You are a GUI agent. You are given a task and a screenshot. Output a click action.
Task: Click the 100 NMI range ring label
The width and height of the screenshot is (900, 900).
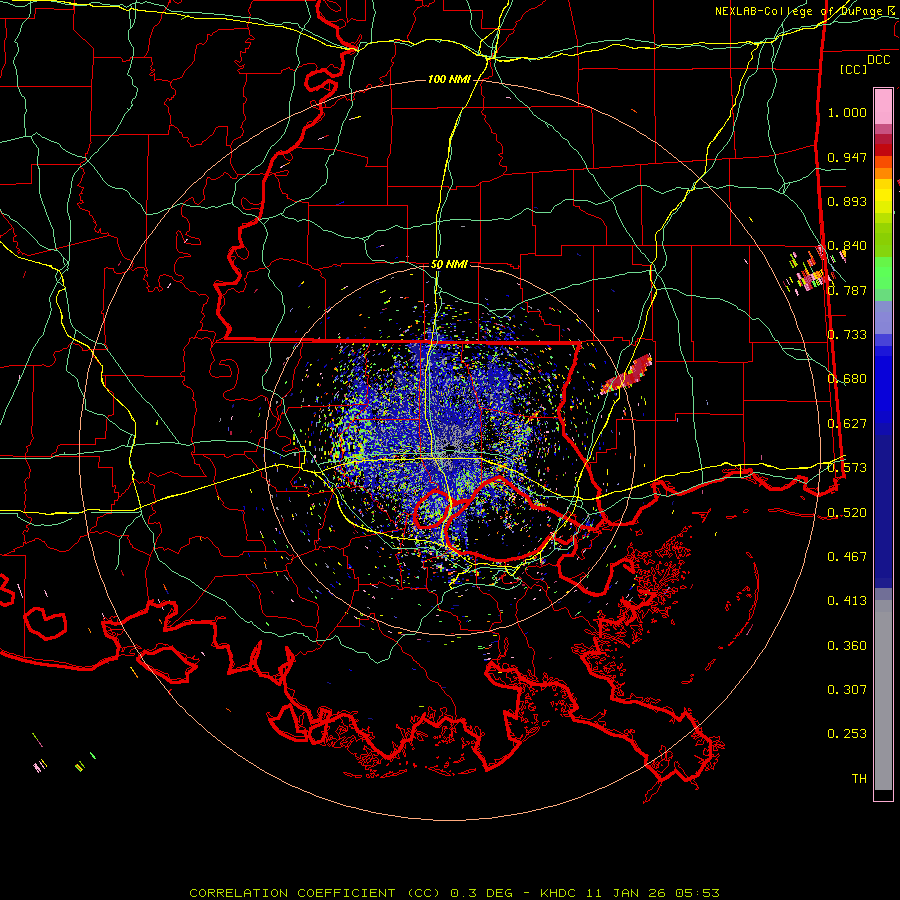coord(449,79)
